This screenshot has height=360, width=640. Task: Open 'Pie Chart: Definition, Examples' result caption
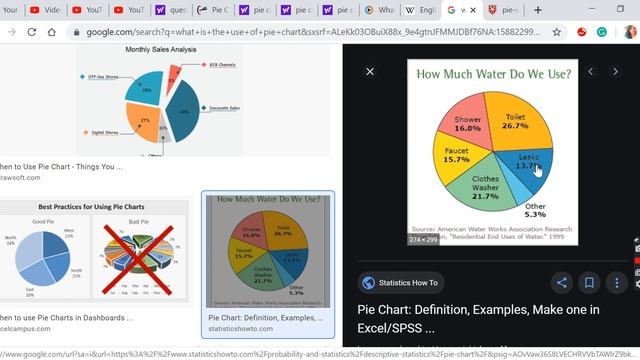pyautogui.click(x=265, y=318)
